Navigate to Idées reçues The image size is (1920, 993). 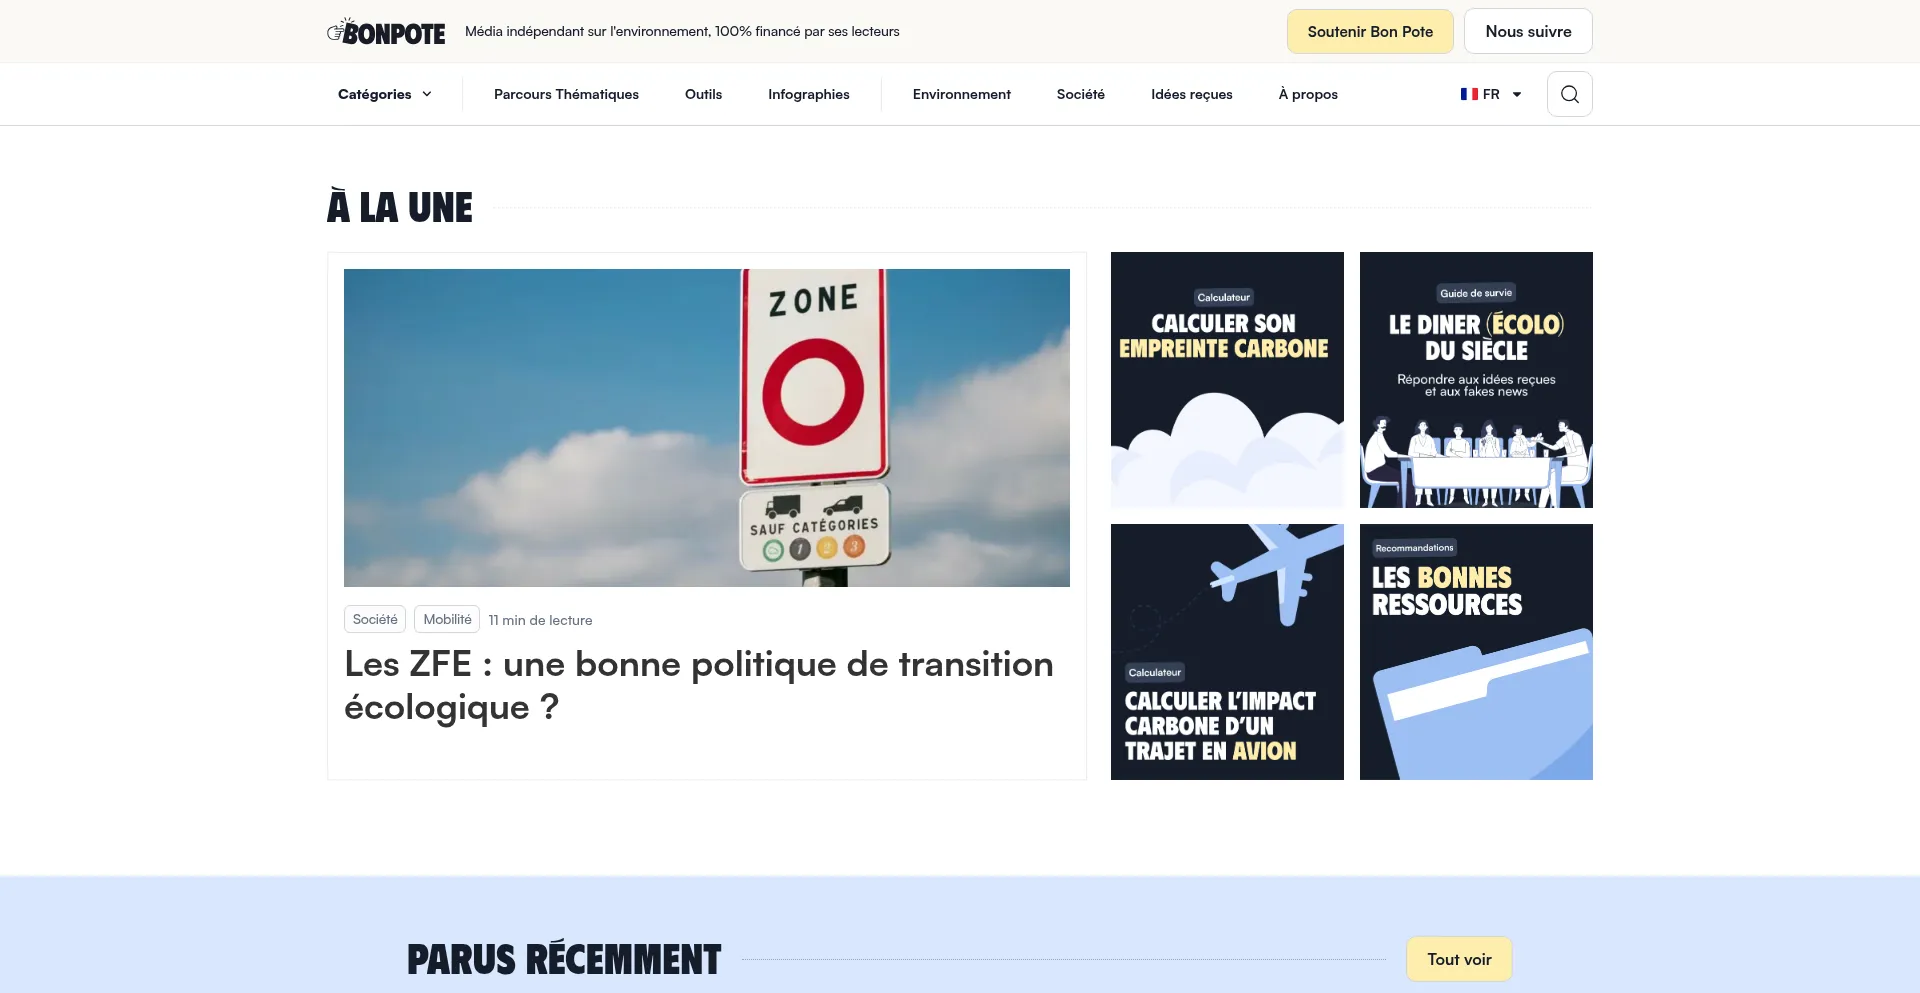(x=1191, y=94)
